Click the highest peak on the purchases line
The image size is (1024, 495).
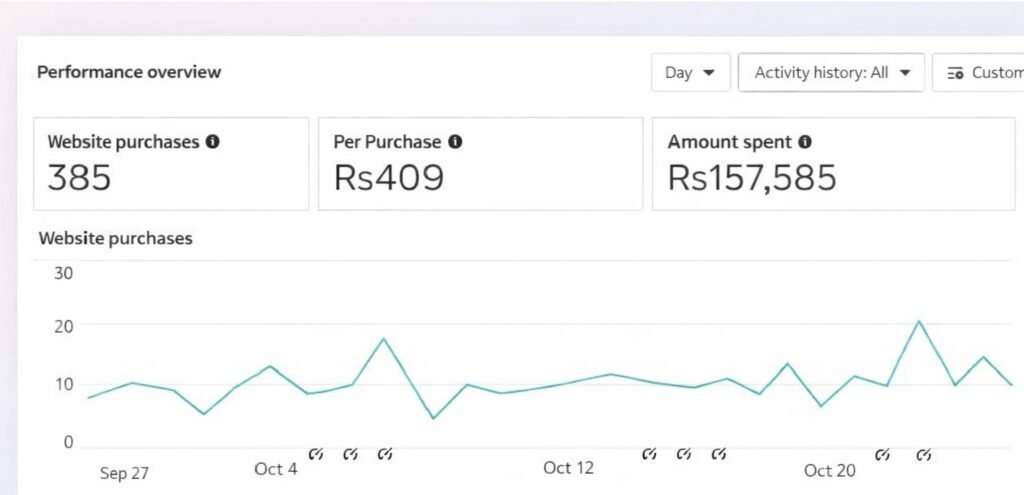coord(919,321)
